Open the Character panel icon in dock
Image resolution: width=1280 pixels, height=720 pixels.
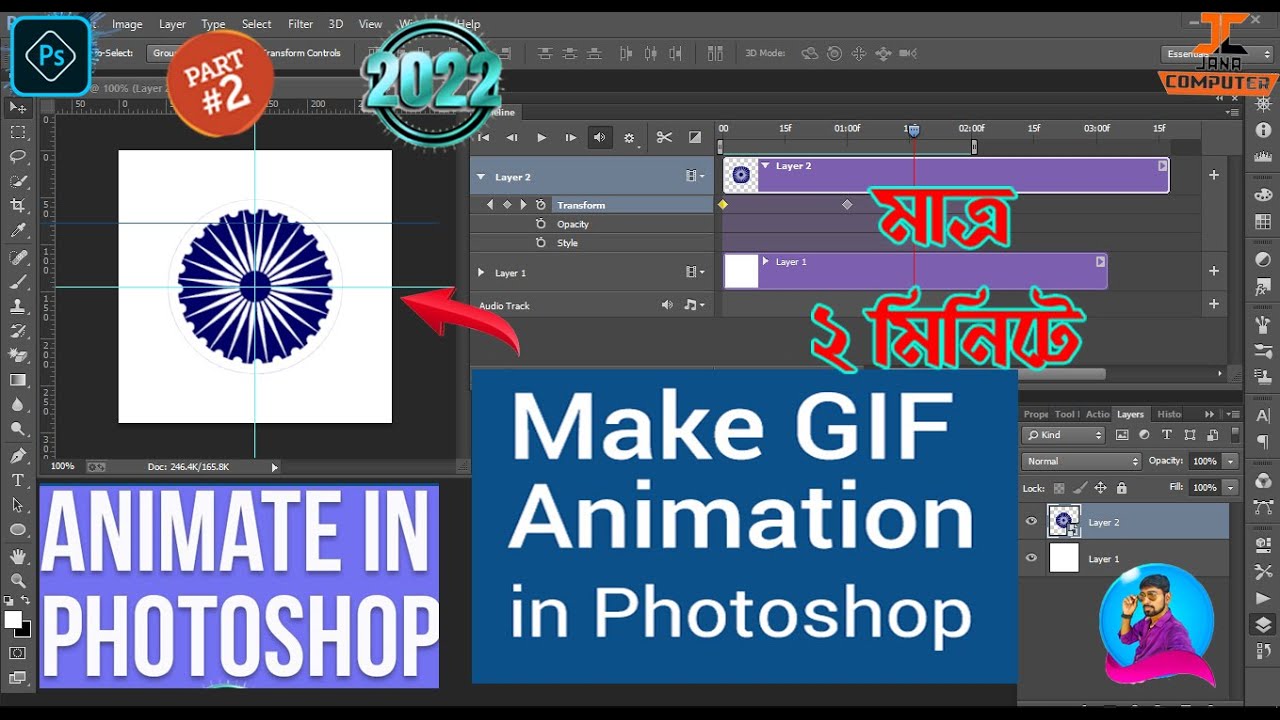pos(1263,416)
